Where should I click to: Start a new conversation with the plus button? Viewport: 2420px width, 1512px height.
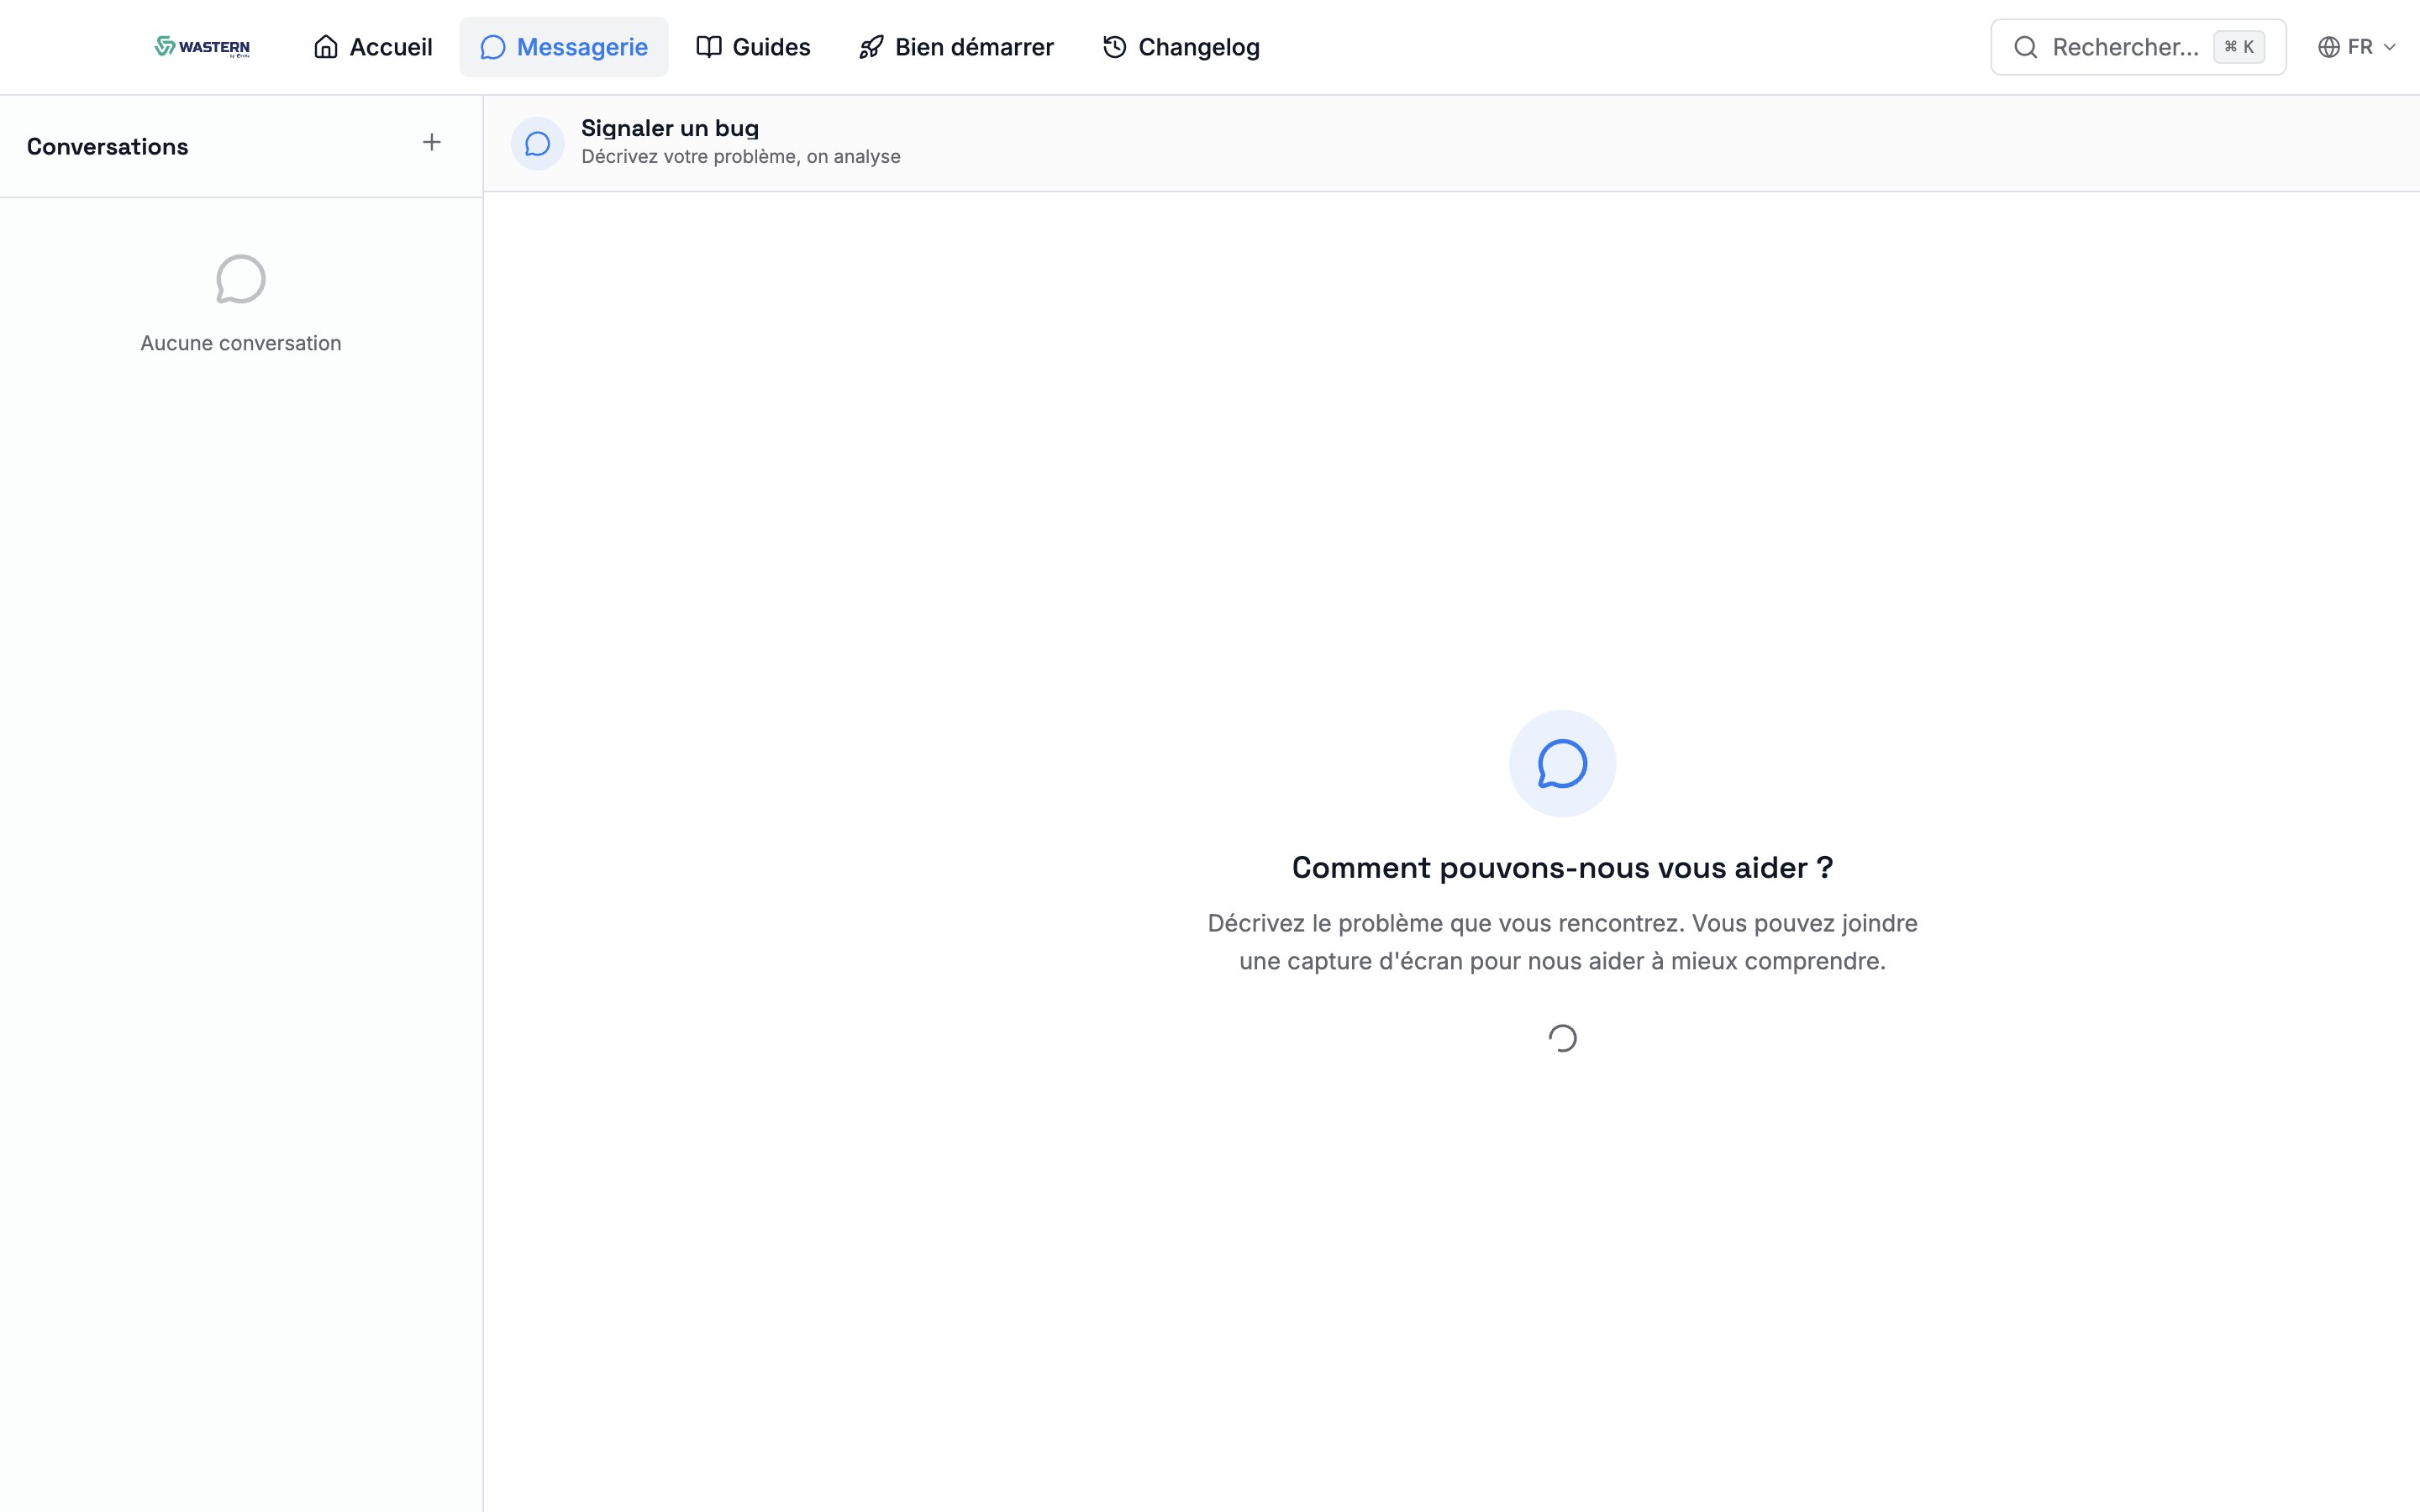click(431, 141)
